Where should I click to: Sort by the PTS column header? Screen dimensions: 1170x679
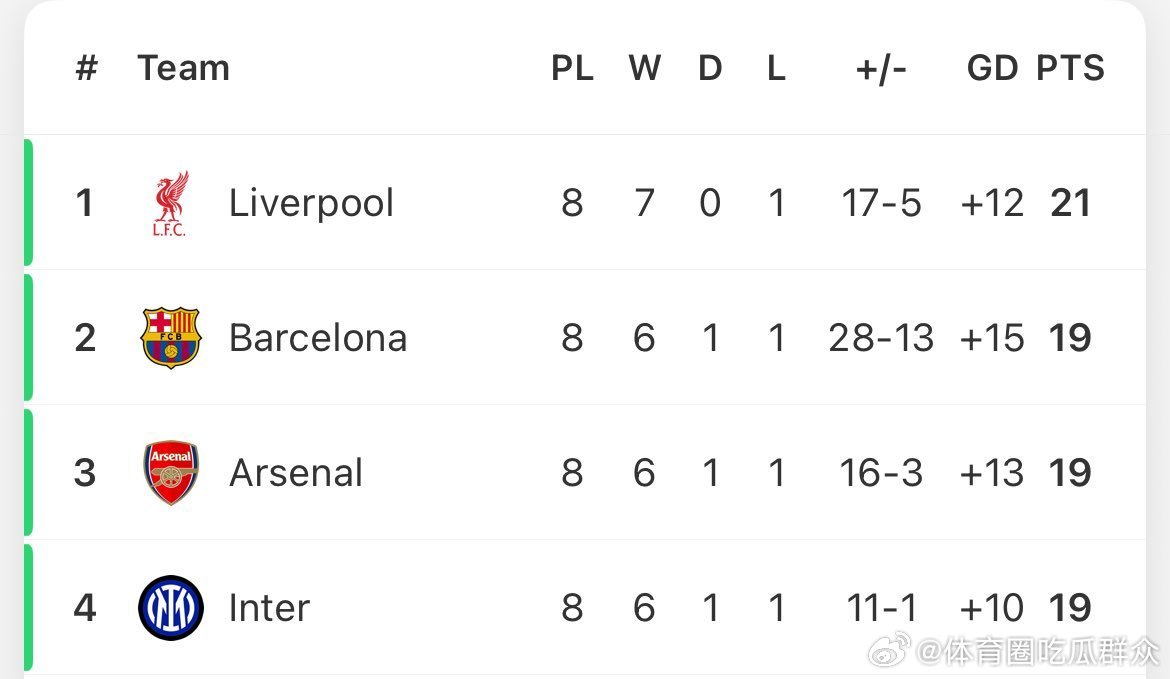click(1070, 68)
